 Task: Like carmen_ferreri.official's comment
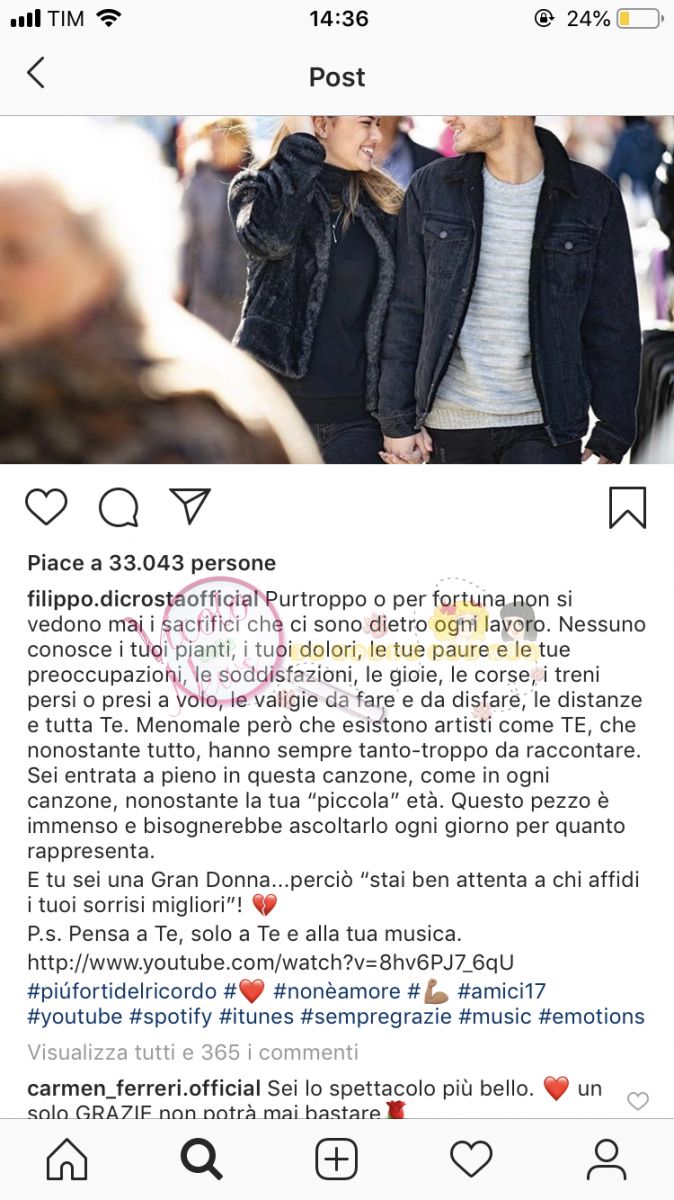click(638, 1101)
